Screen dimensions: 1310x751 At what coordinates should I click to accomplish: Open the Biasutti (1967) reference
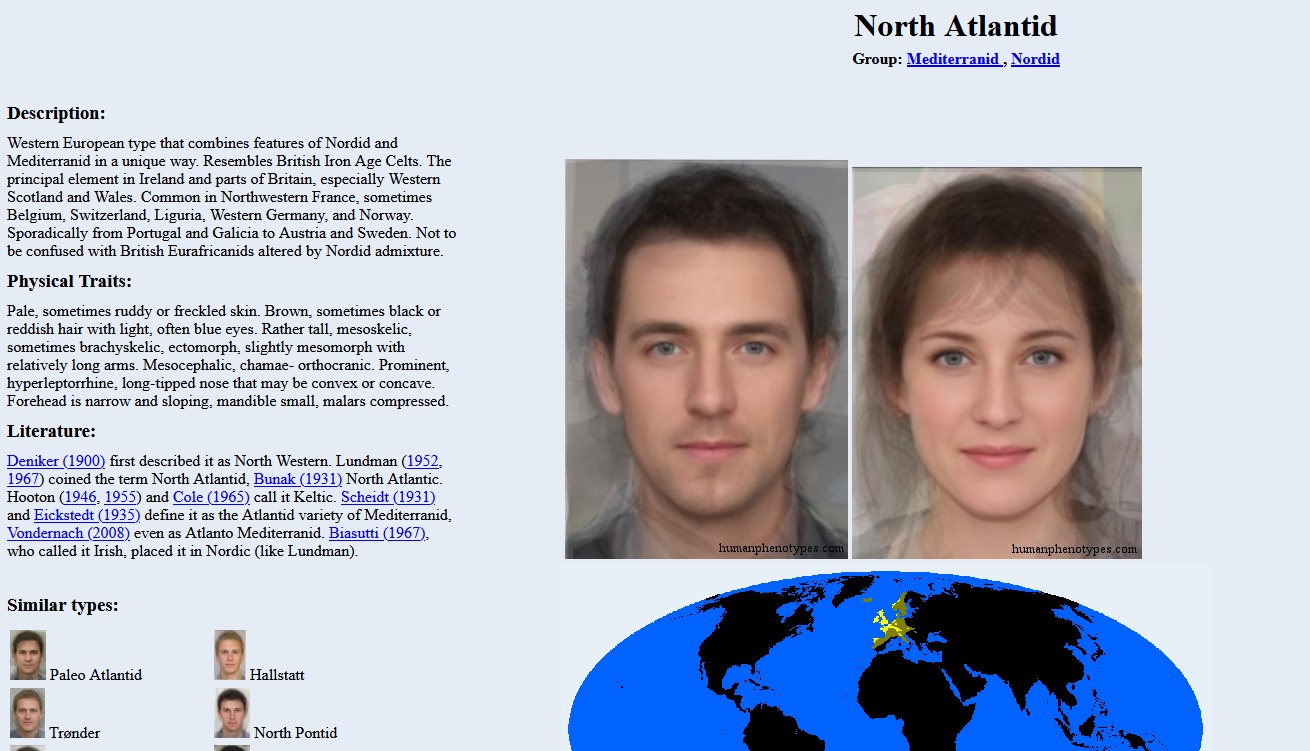tap(377, 533)
